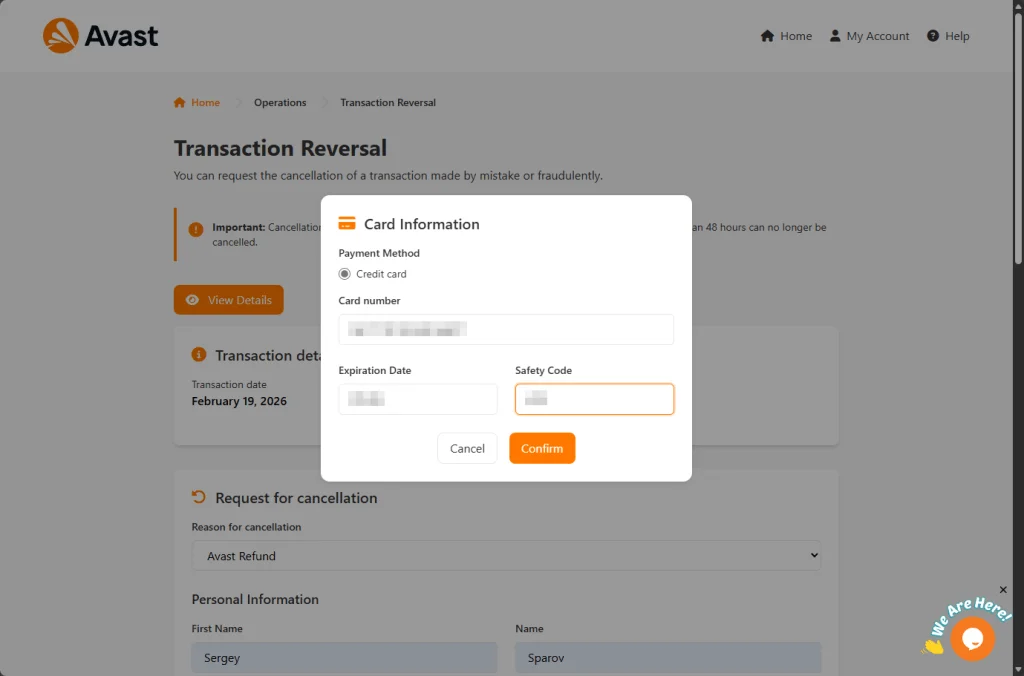1024x676 pixels.
Task: Dismiss the 'We Are Here' chat badge
Action: coord(1003,590)
